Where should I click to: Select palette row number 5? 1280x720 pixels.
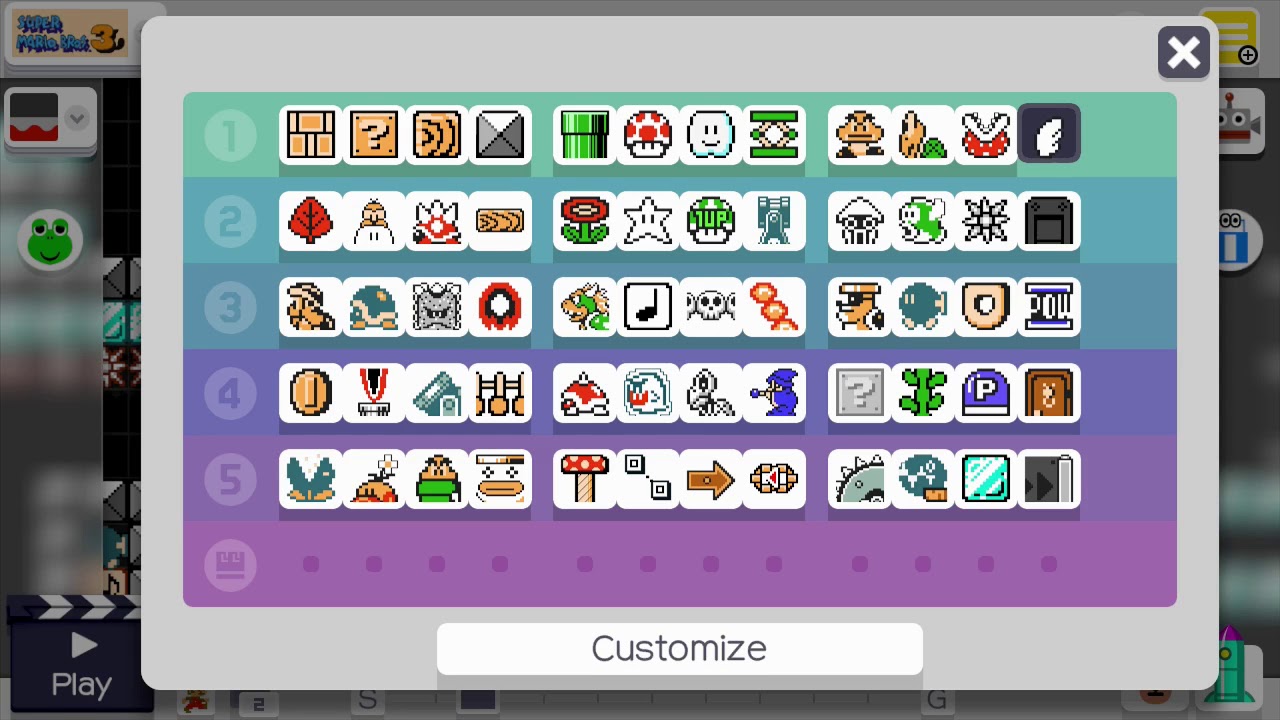230,480
